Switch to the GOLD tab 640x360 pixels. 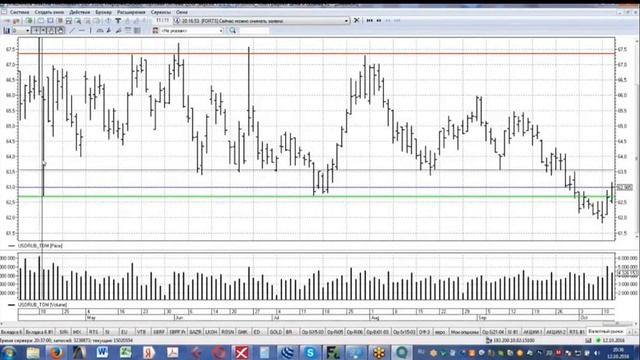(x=276, y=332)
